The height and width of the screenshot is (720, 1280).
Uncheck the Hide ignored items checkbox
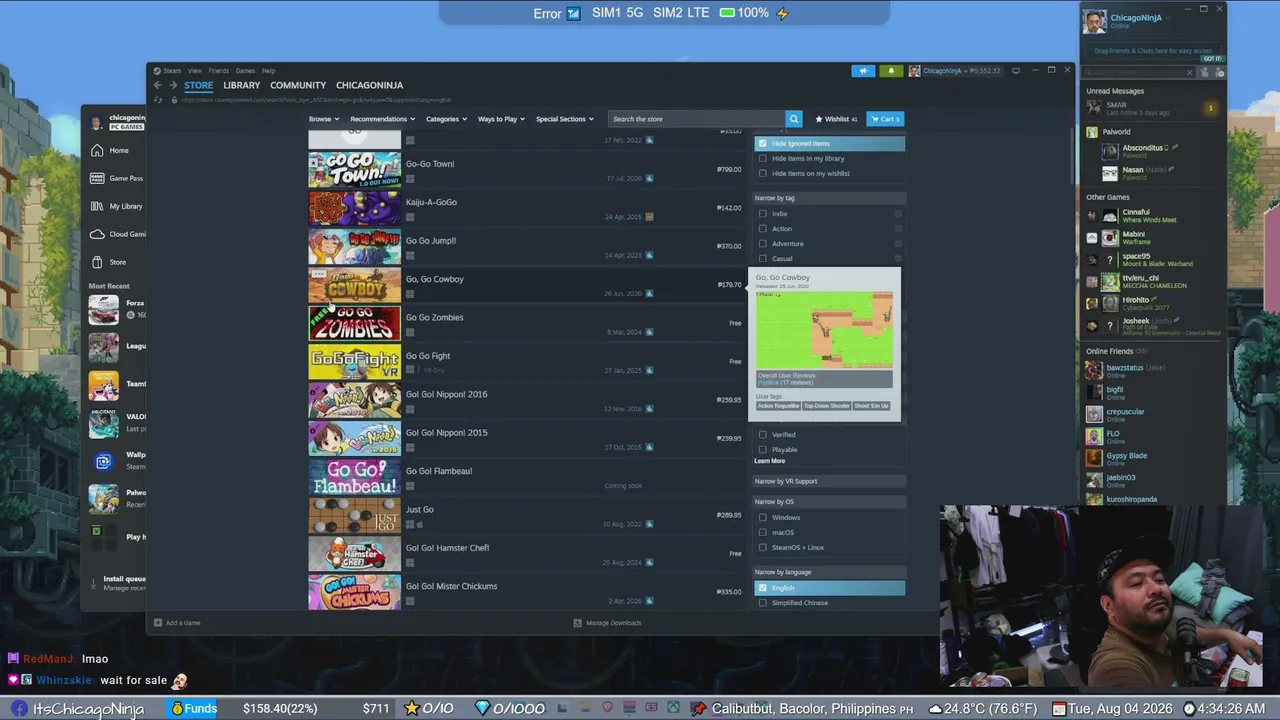tap(763, 144)
